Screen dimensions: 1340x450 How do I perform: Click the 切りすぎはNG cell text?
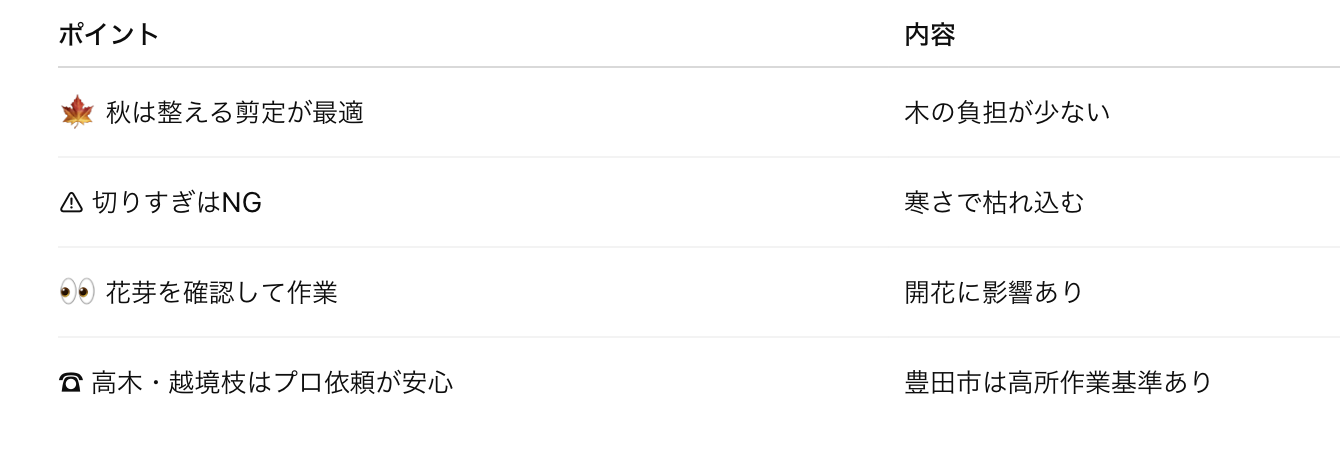pyautogui.click(x=177, y=203)
